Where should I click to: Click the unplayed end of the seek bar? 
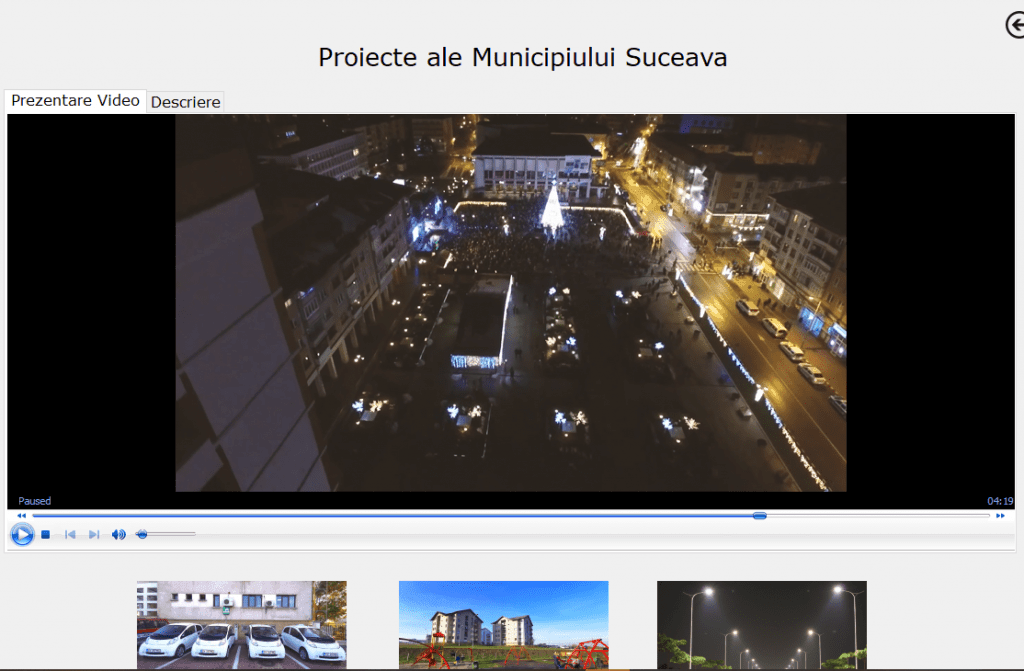click(x=878, y=516)
